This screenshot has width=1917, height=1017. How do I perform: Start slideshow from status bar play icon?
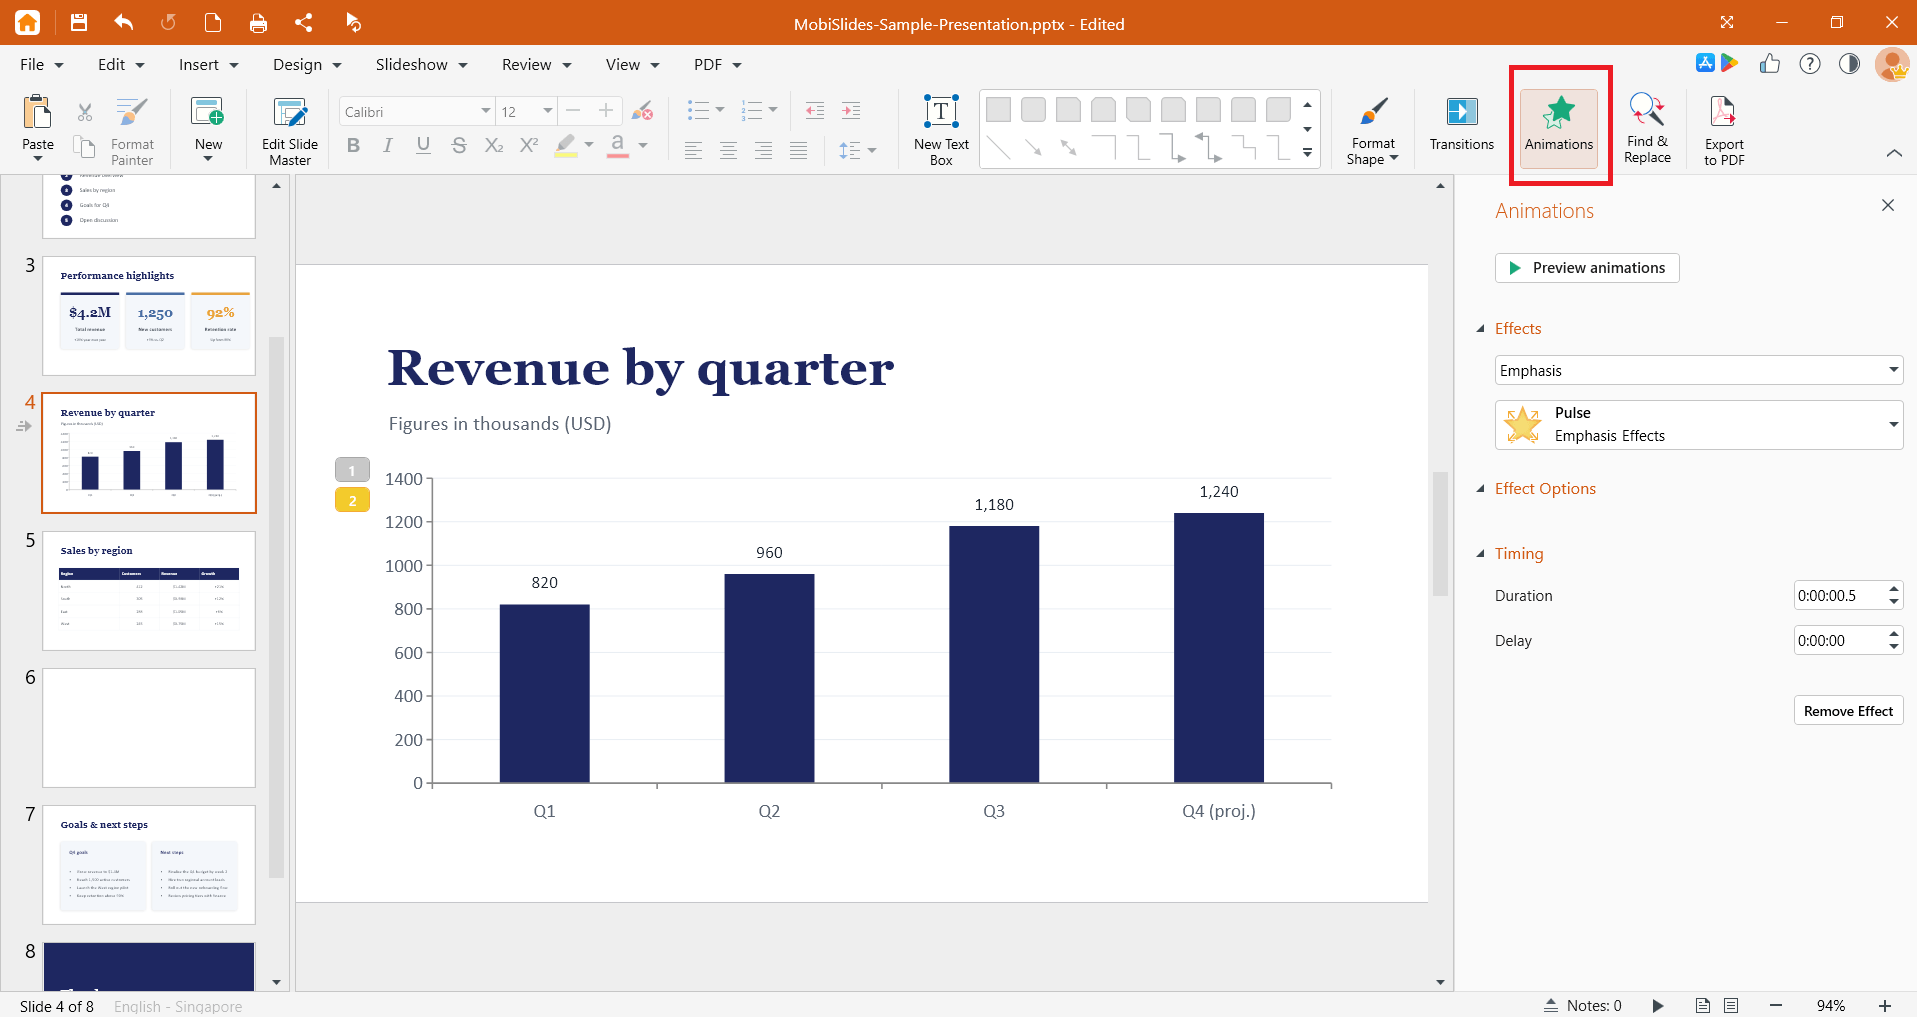coord(1657,1005)
